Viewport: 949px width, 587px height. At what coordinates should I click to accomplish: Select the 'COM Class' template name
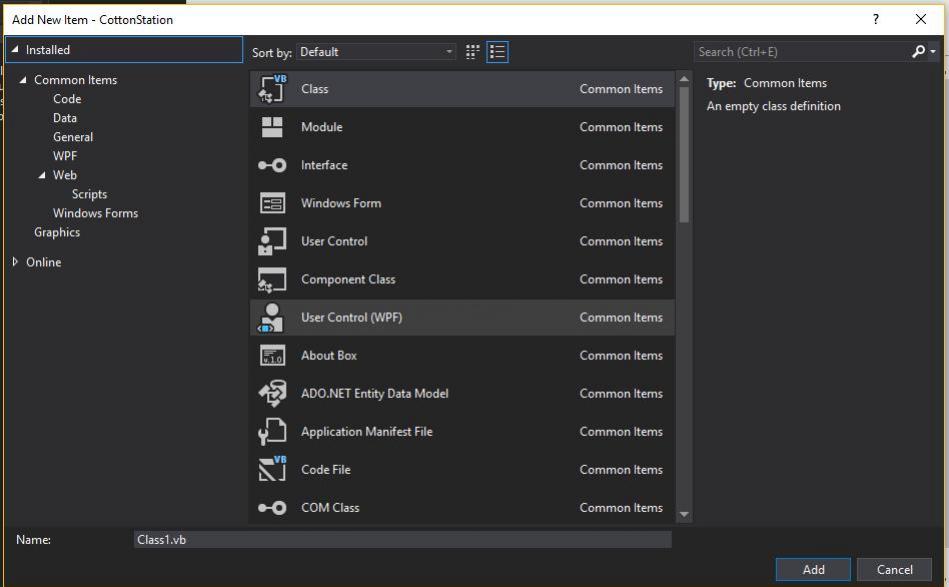(x=330, y=508)
